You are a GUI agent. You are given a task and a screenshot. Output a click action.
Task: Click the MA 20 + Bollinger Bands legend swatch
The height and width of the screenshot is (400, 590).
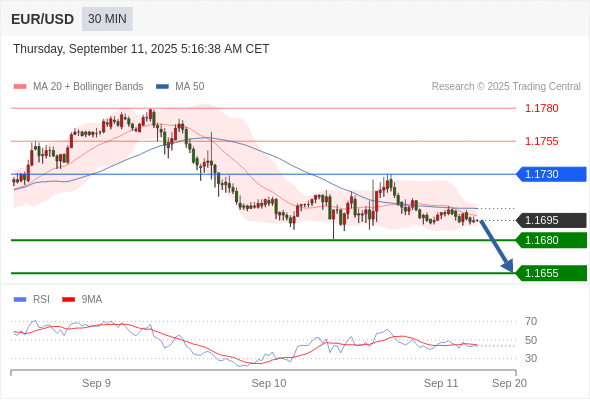pyautogui.click(x=20, y=87)
